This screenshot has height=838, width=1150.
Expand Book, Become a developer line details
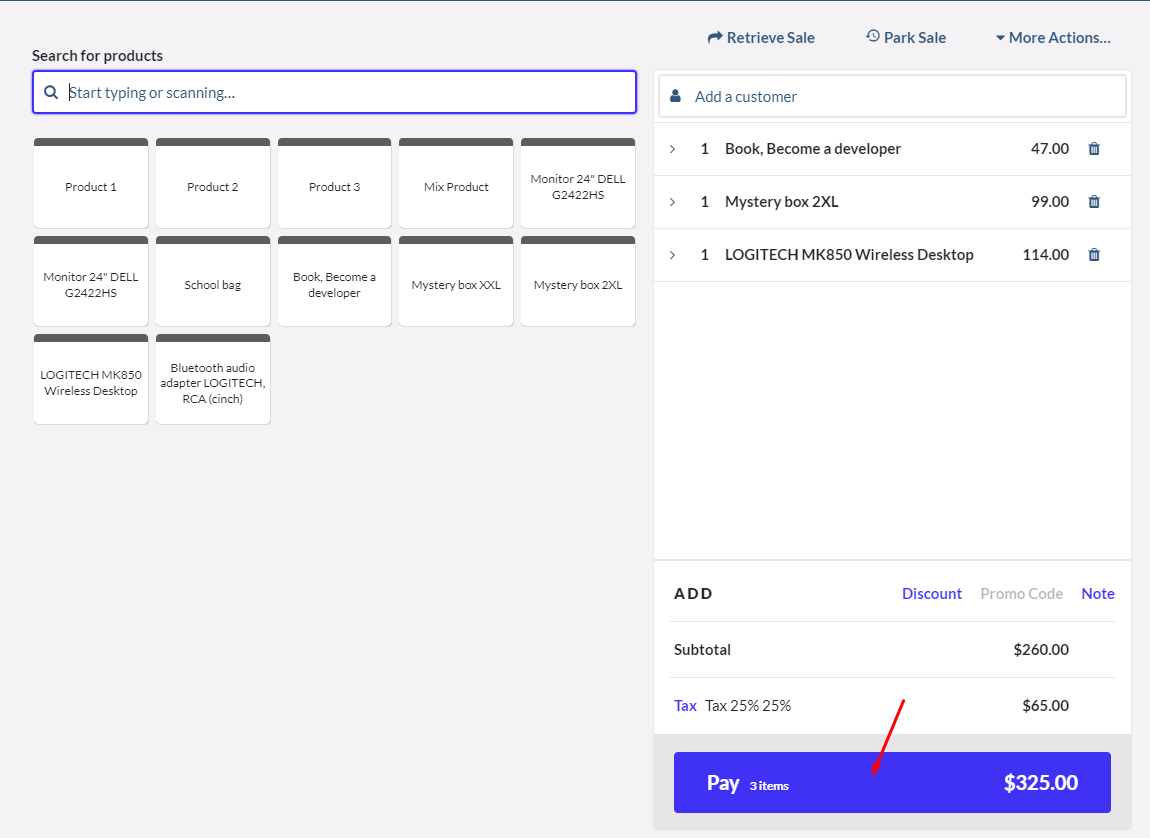click(x=672, y=149)
